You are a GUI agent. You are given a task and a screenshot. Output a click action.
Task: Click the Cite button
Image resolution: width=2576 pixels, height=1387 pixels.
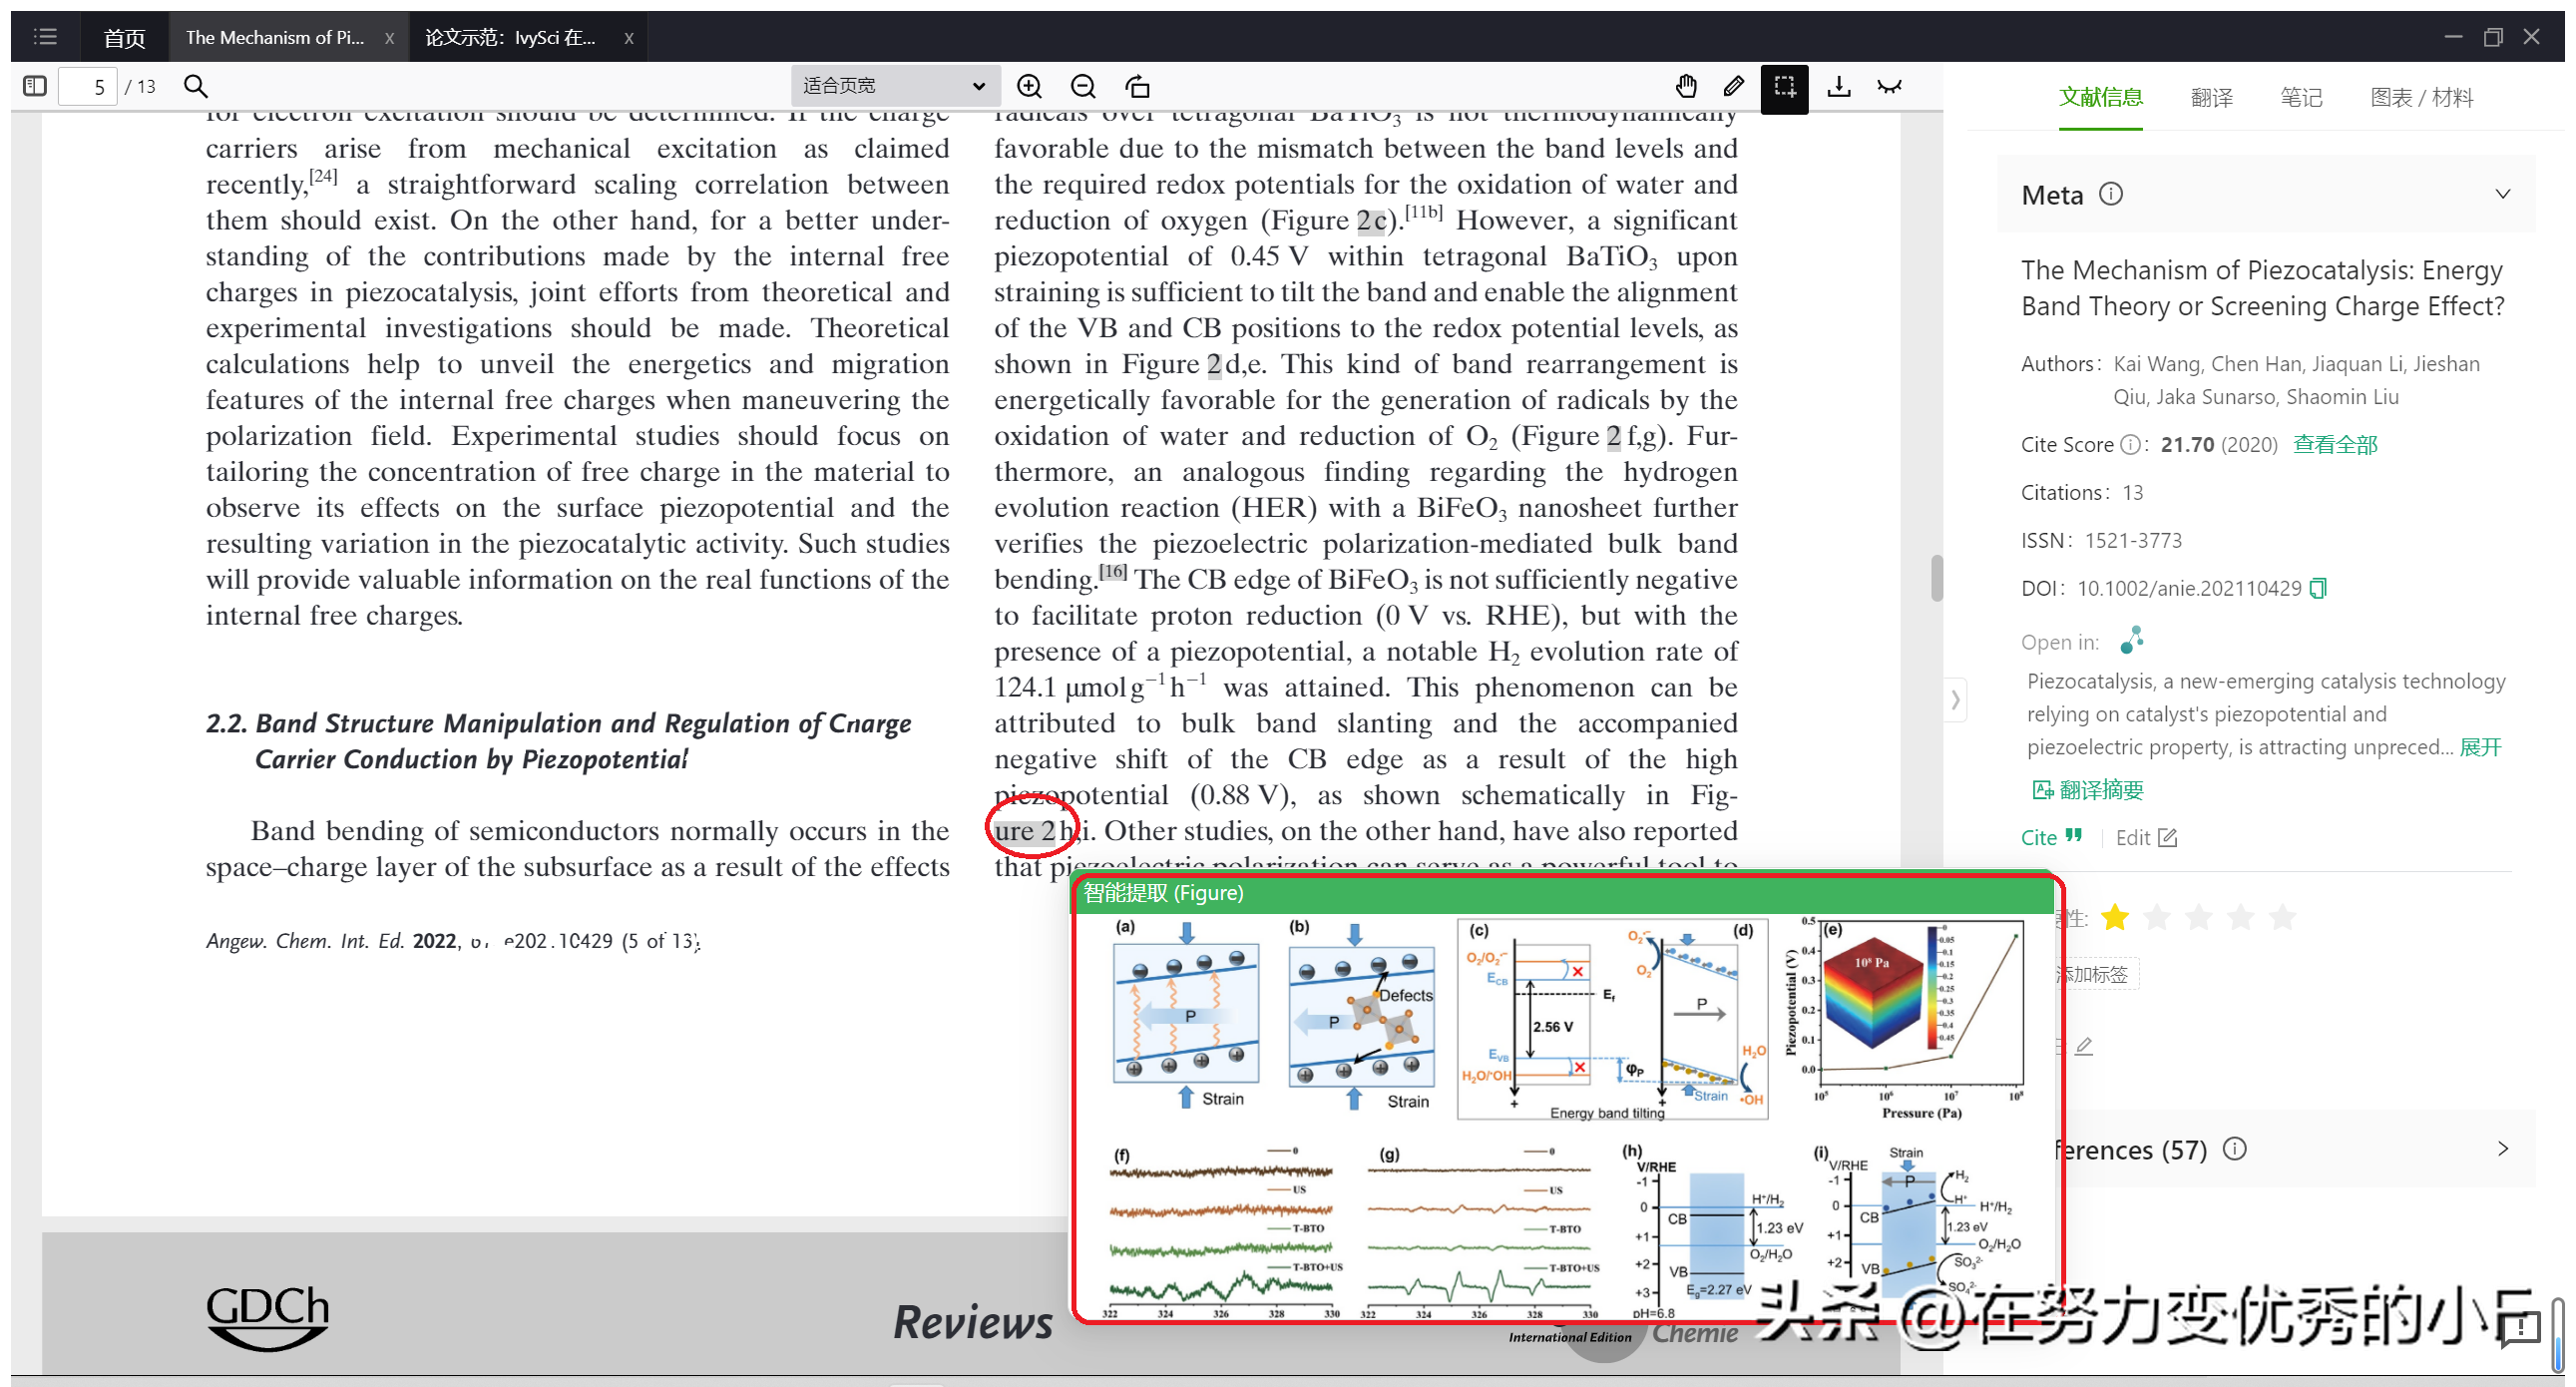point(2051,837)
